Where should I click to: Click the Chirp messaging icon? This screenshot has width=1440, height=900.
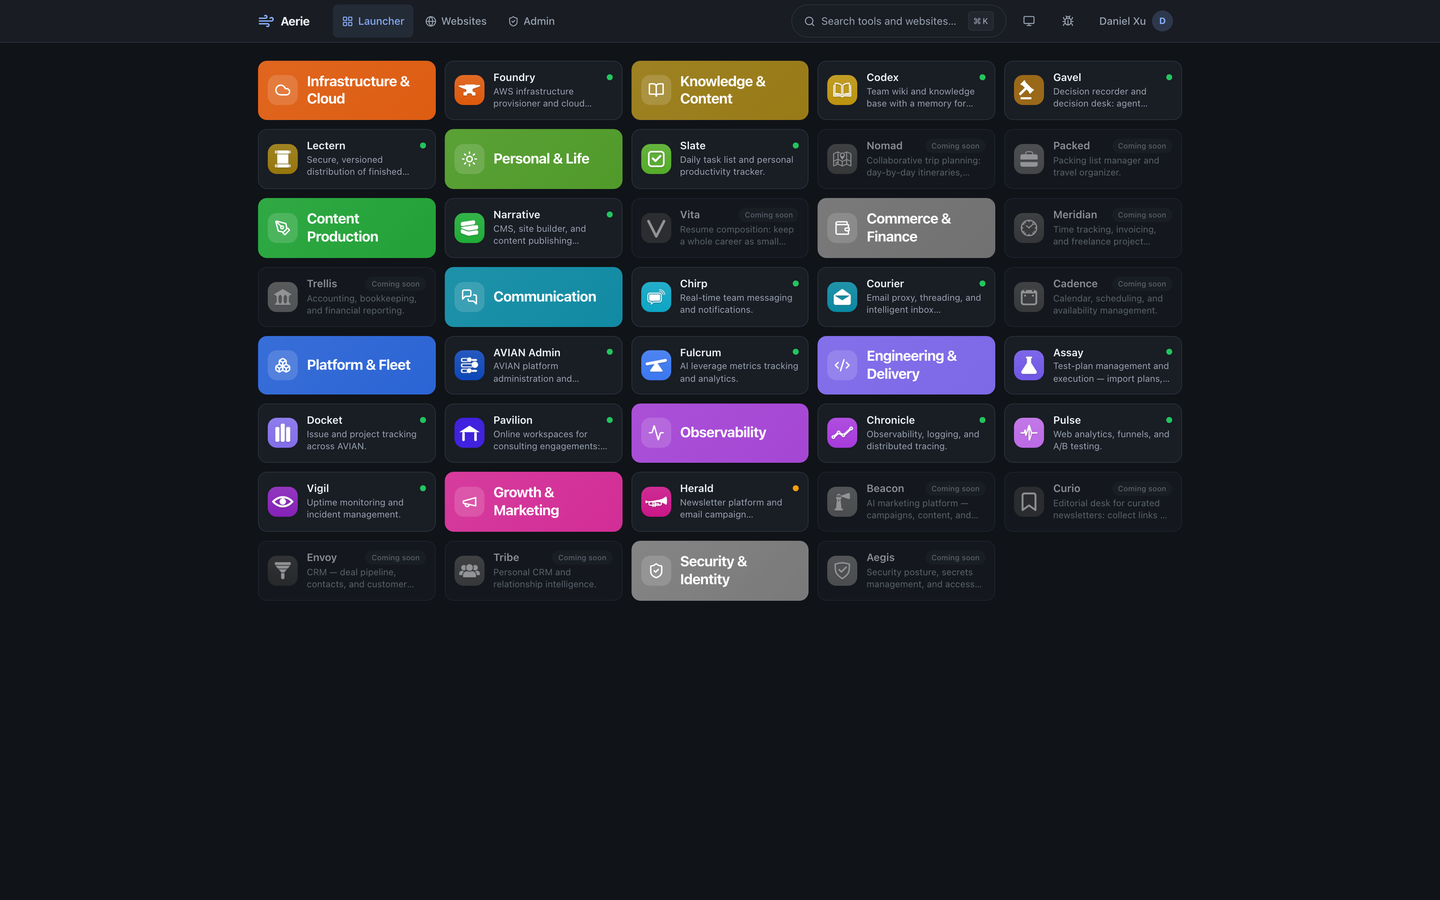point(656,297)
